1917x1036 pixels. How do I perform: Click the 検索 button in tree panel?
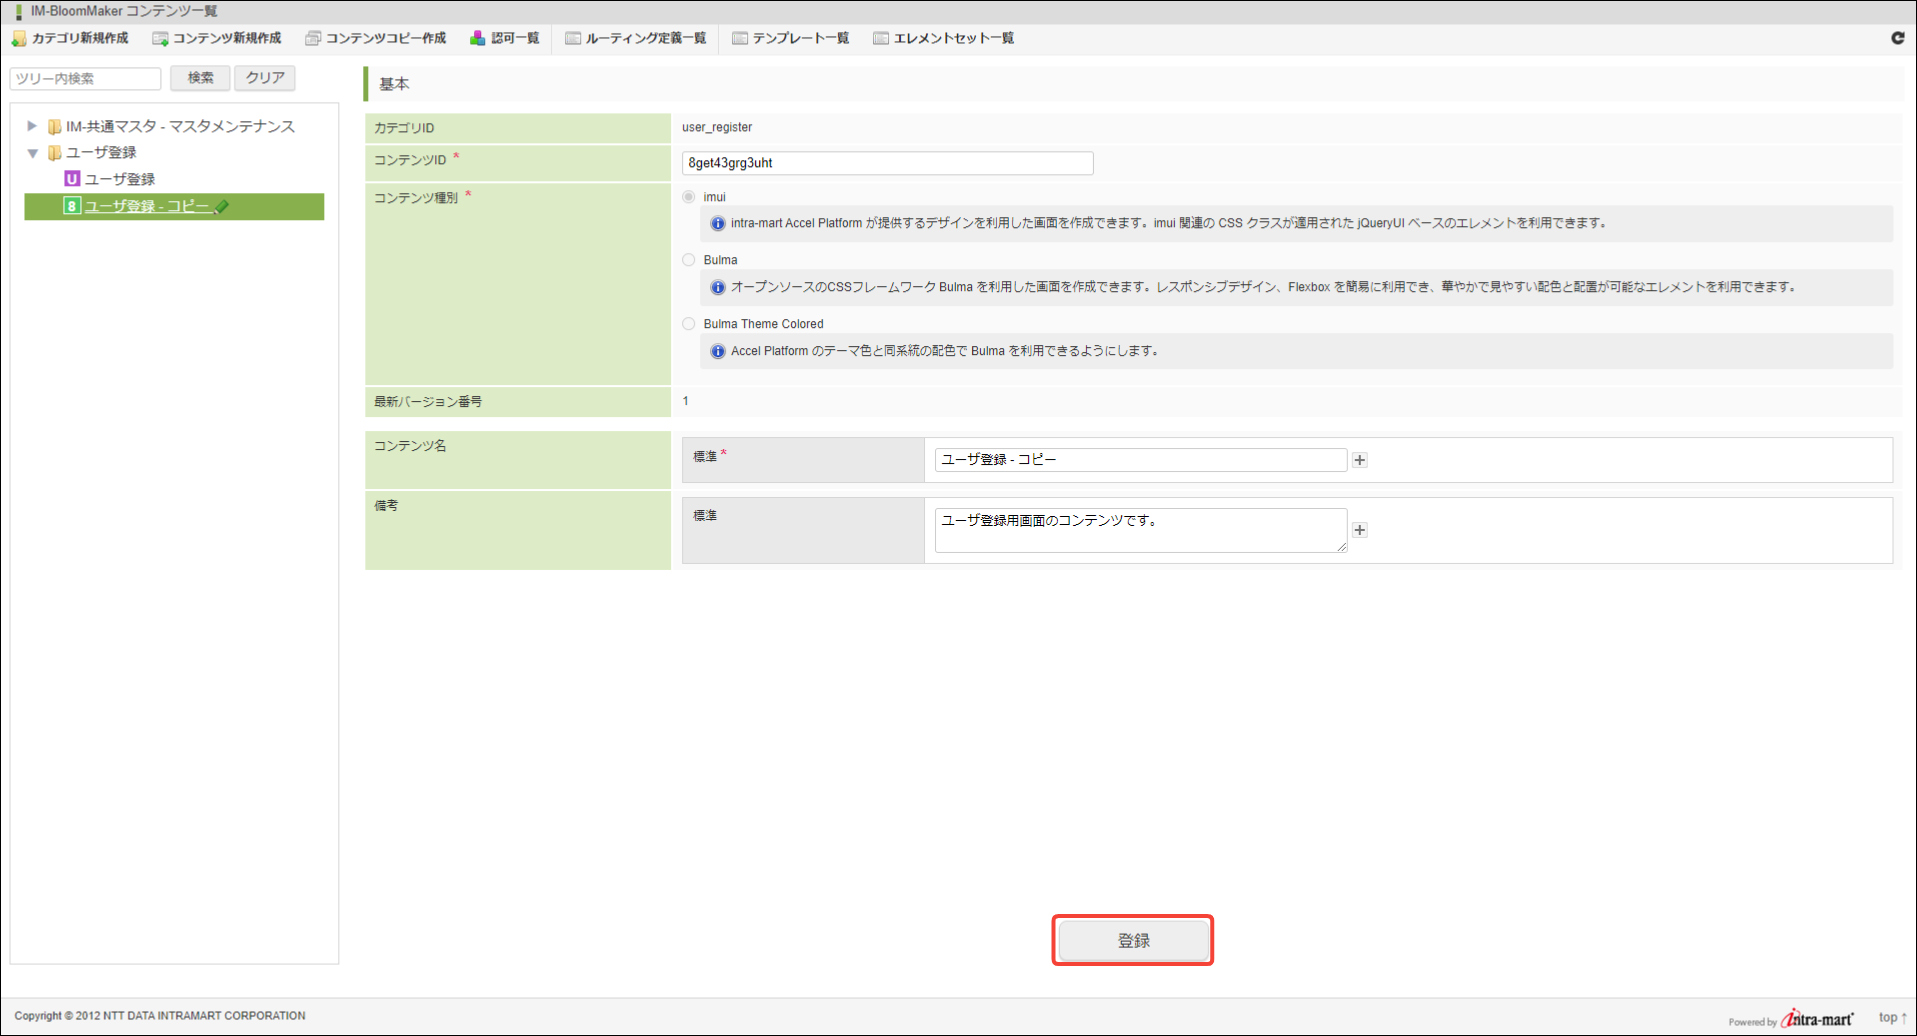pyautogui.click(x=200, y=78)
